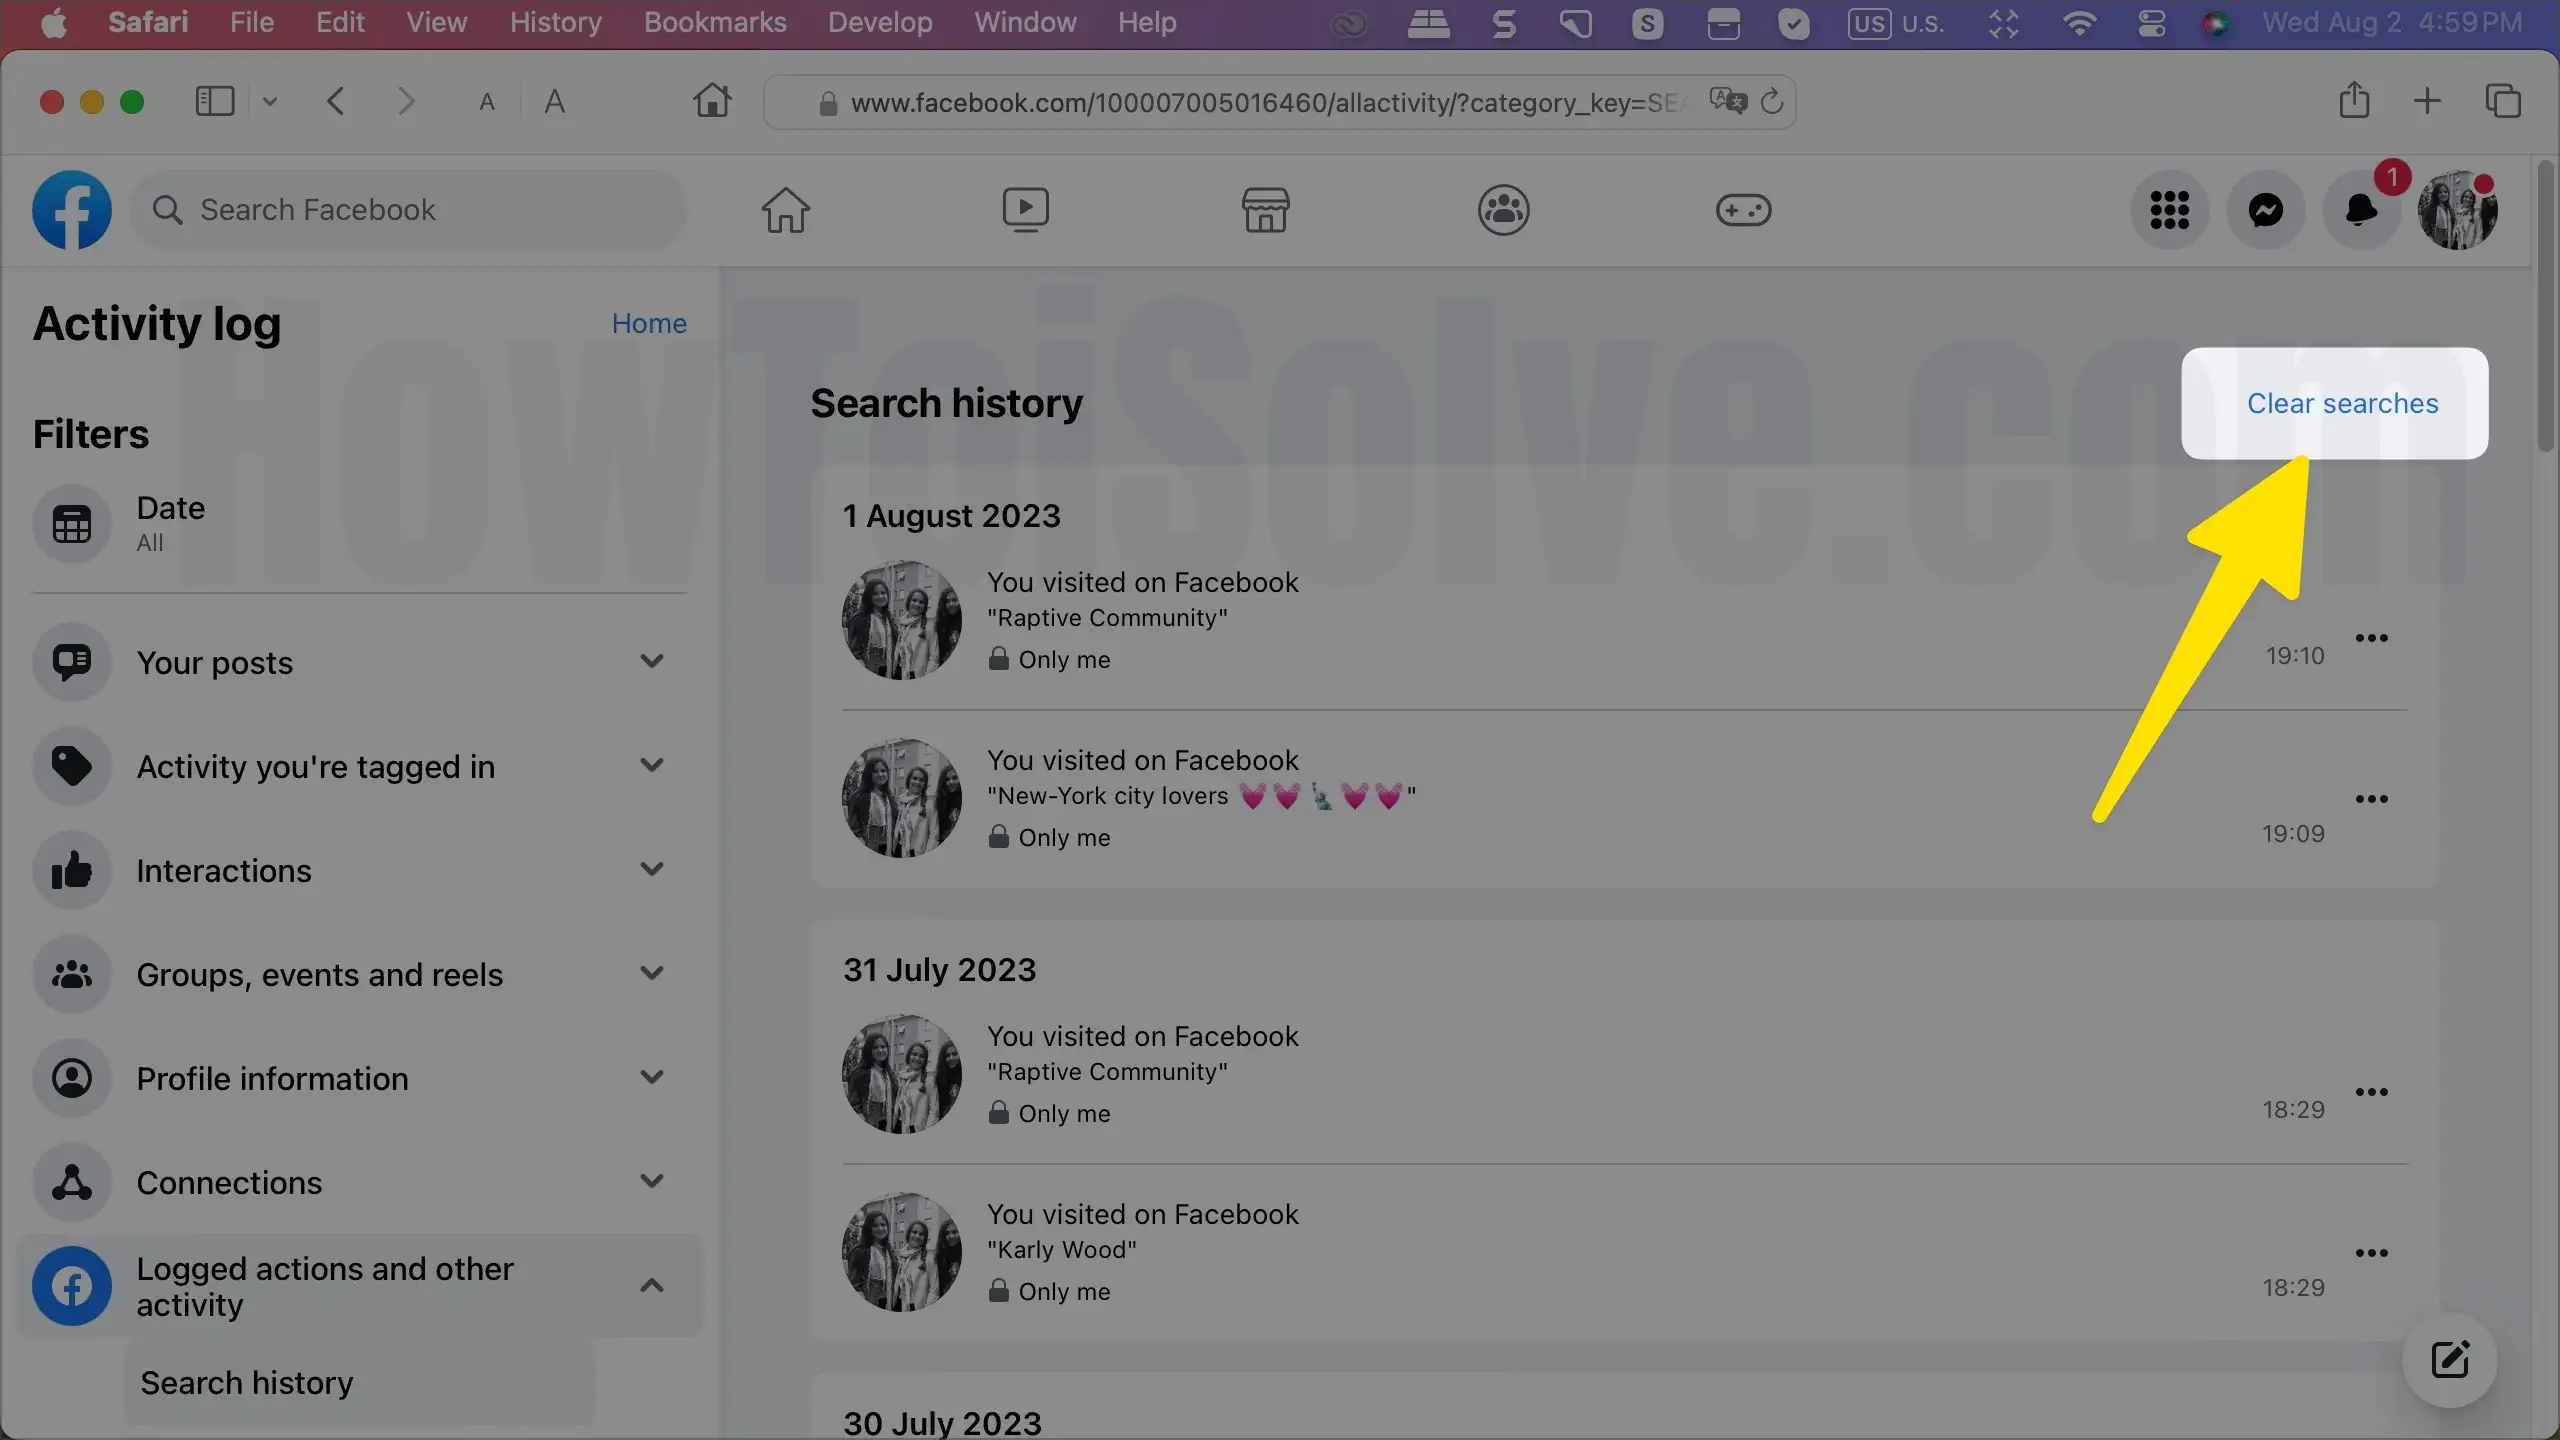This screenshot has height=1440, width=2560.
Task: Go forward in Safari
Action: tap(405, 101)
